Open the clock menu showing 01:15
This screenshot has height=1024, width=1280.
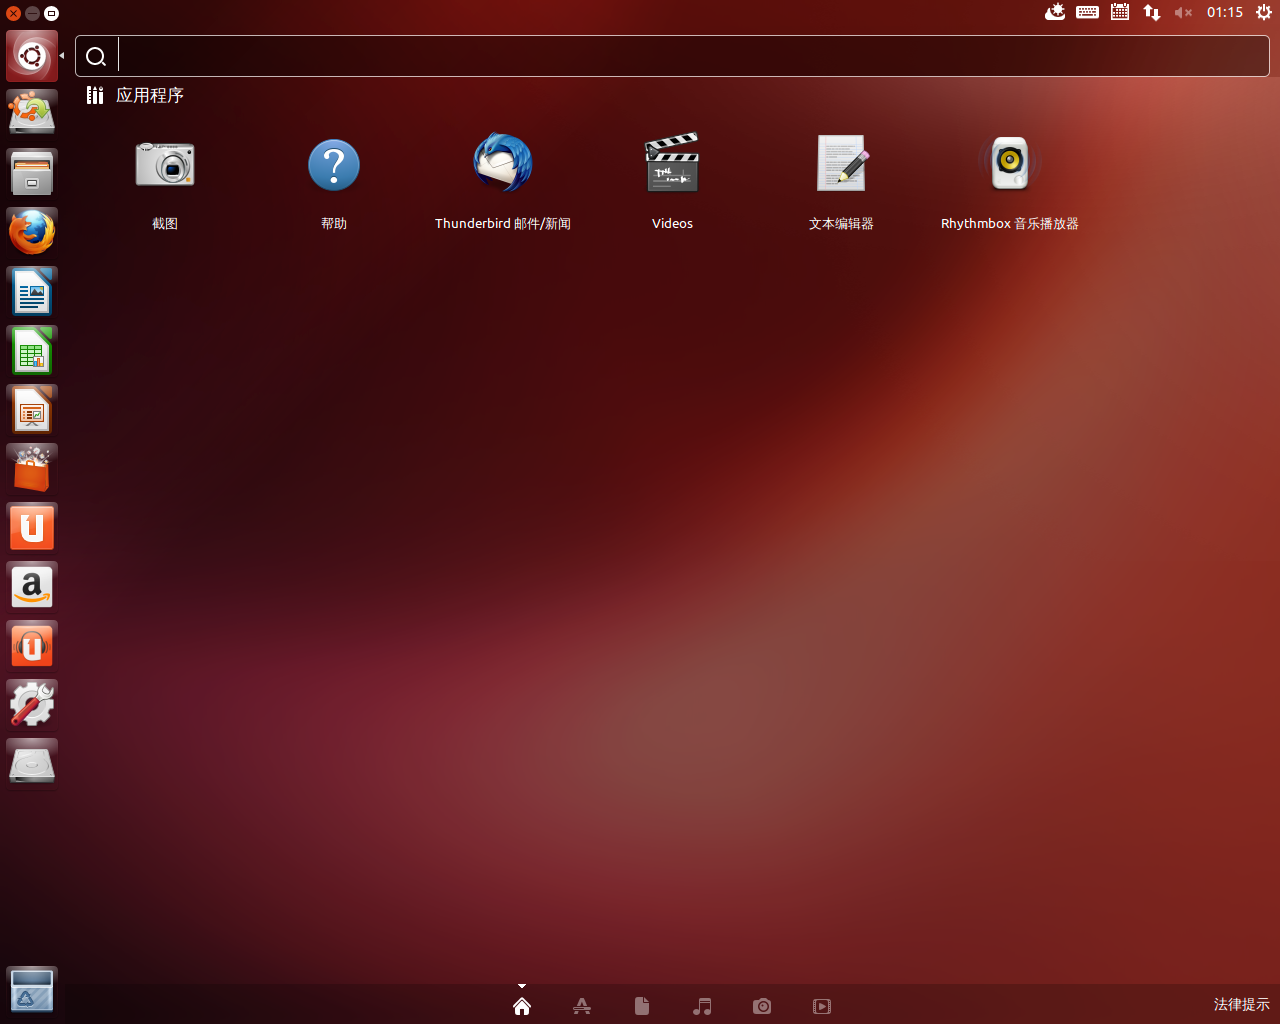[x=1225, y=12]
